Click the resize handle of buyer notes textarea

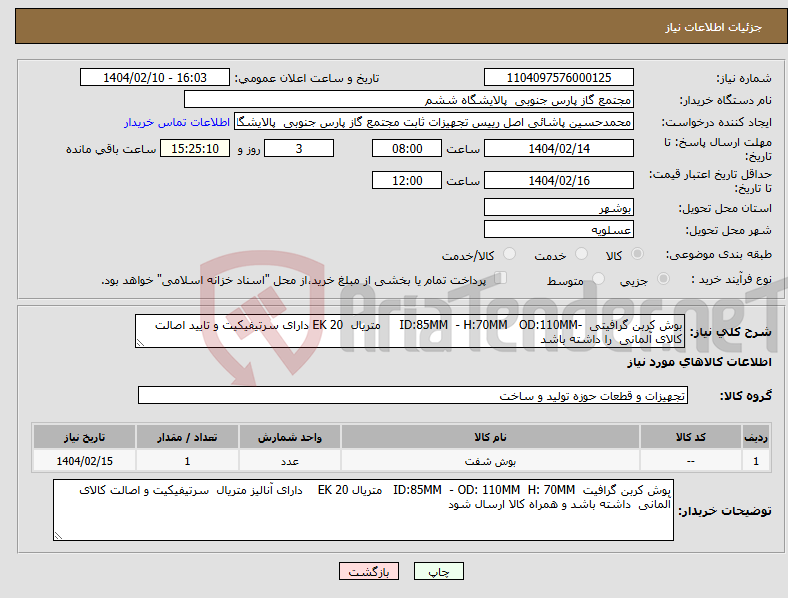point(58,536)
